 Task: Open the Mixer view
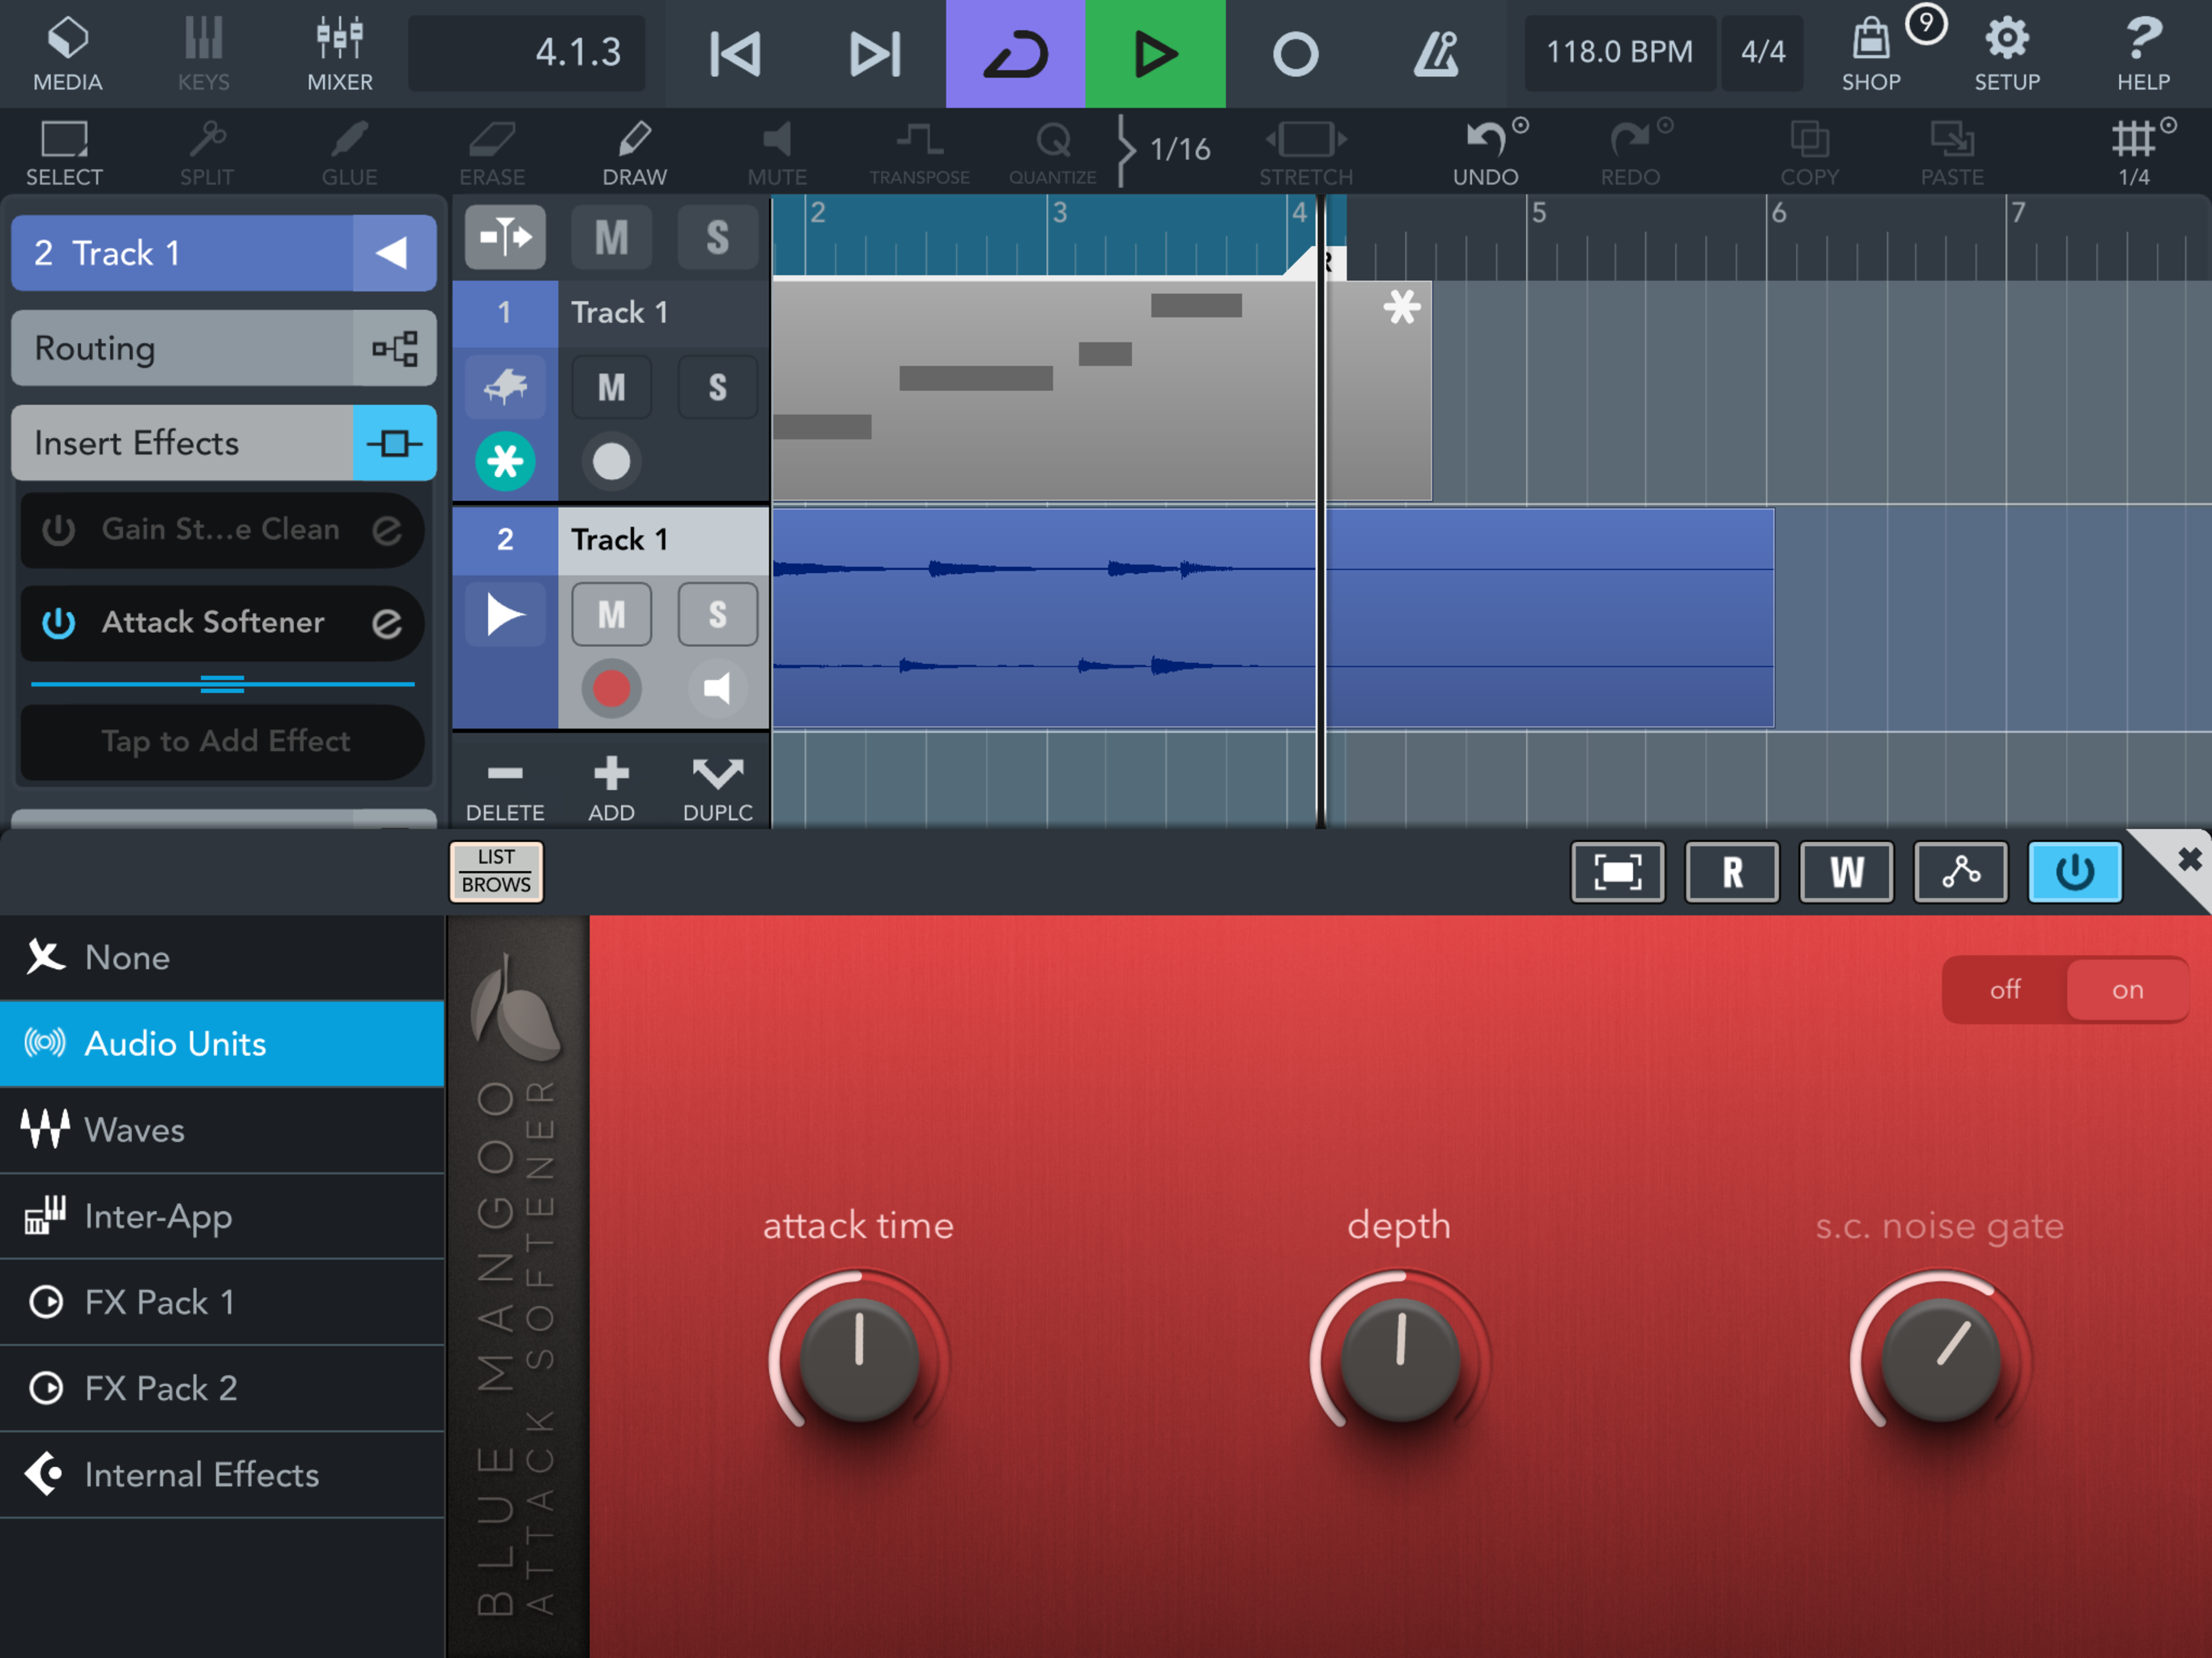click(339, 52)
